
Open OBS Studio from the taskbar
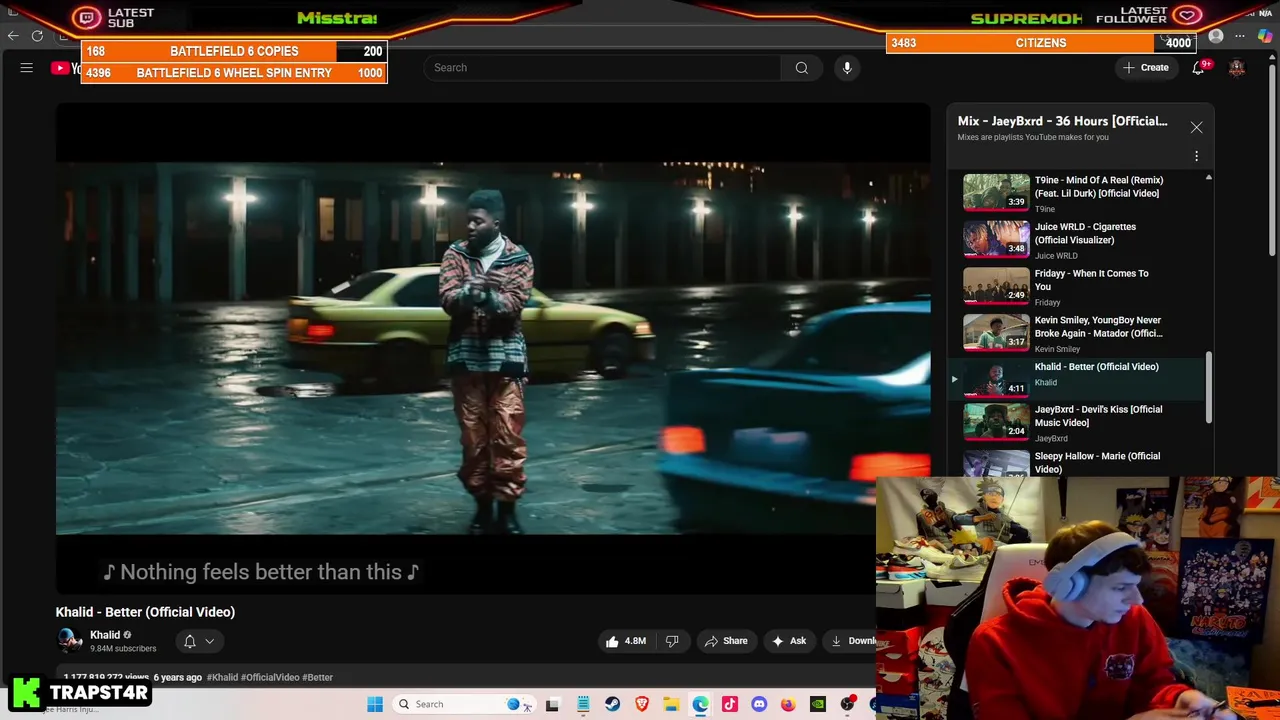coord(848,704)
